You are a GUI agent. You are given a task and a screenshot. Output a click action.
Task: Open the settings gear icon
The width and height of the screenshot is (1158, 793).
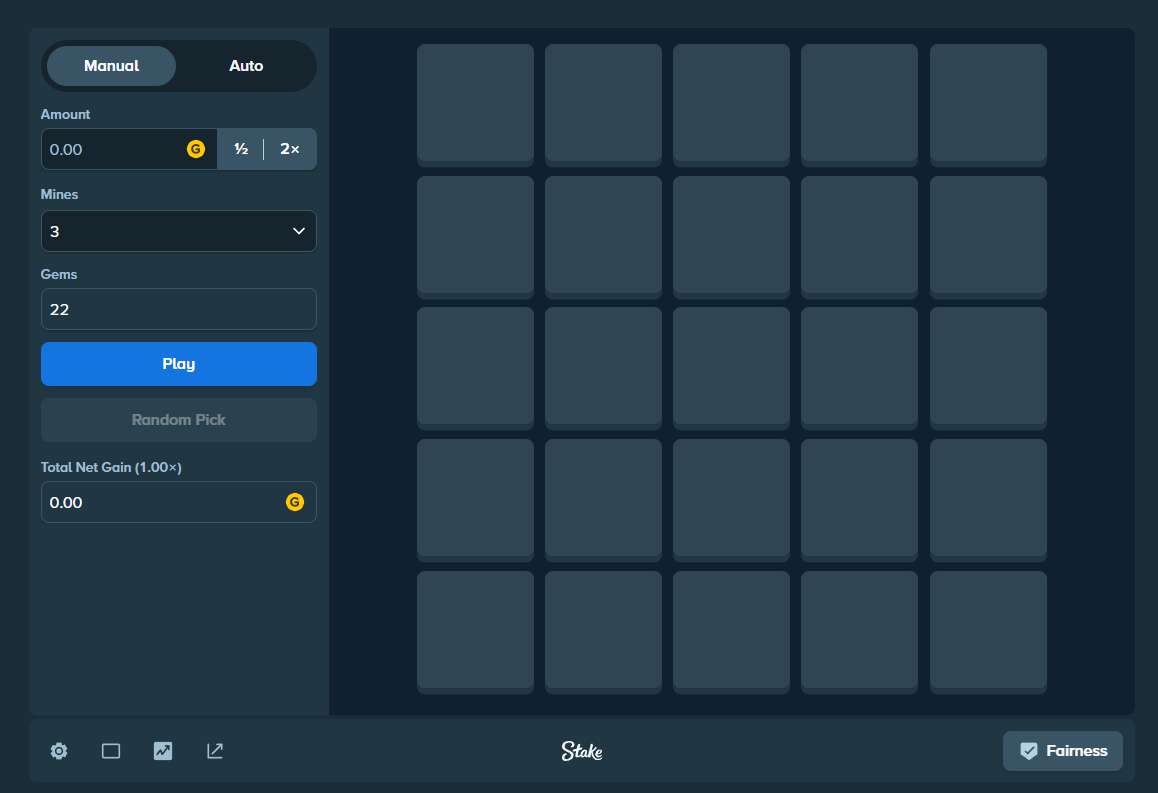coord(59,751)
